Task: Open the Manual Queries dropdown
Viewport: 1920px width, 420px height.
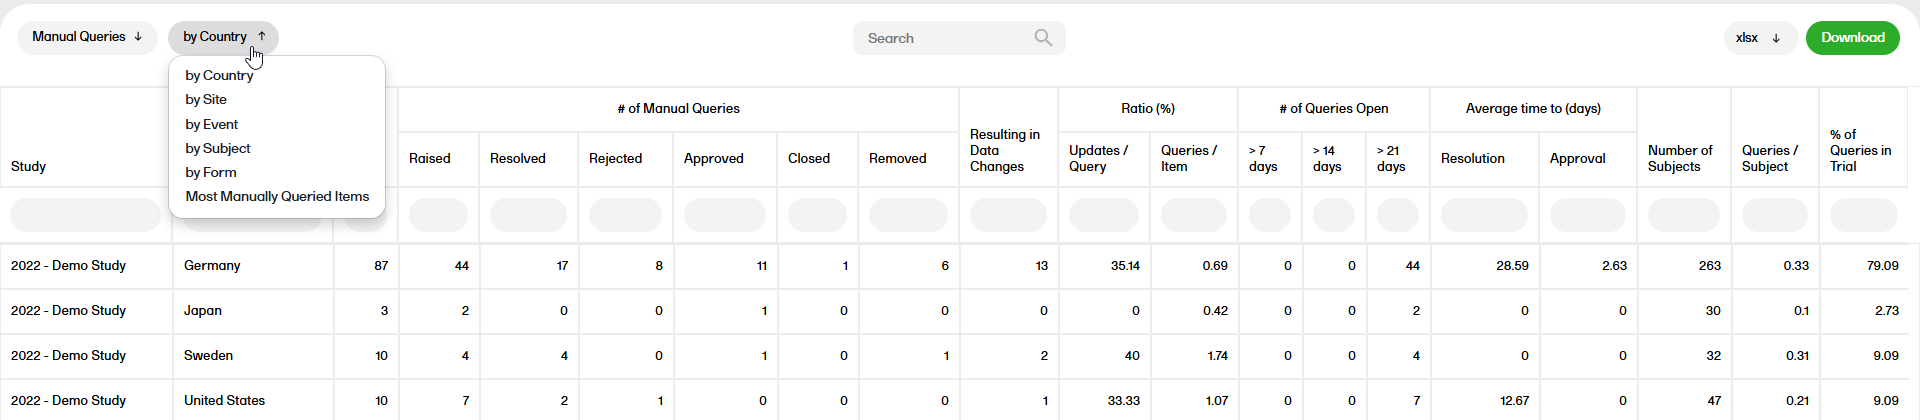Action: pos(87,37)
